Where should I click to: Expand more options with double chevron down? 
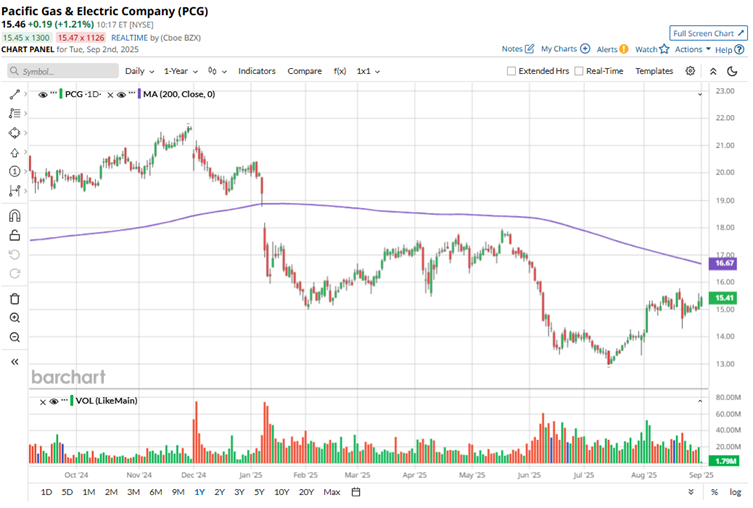pos(691,492)
